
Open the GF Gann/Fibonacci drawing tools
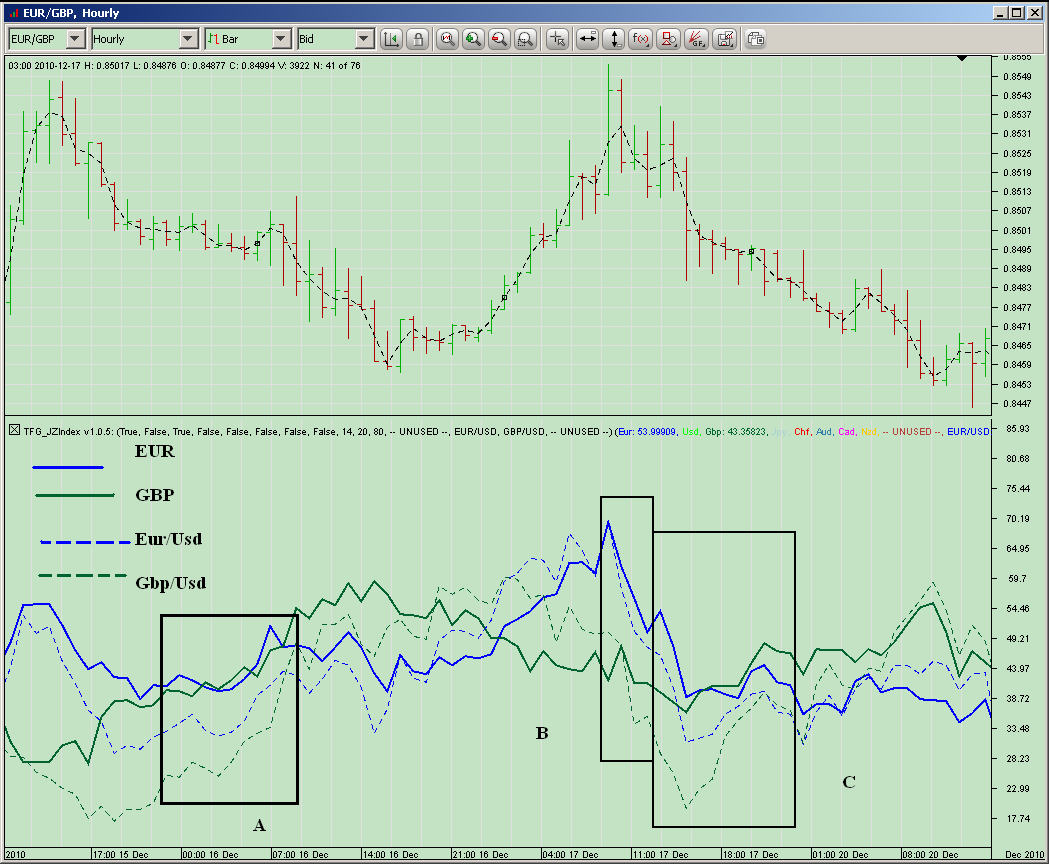click(x=698, y=39)
